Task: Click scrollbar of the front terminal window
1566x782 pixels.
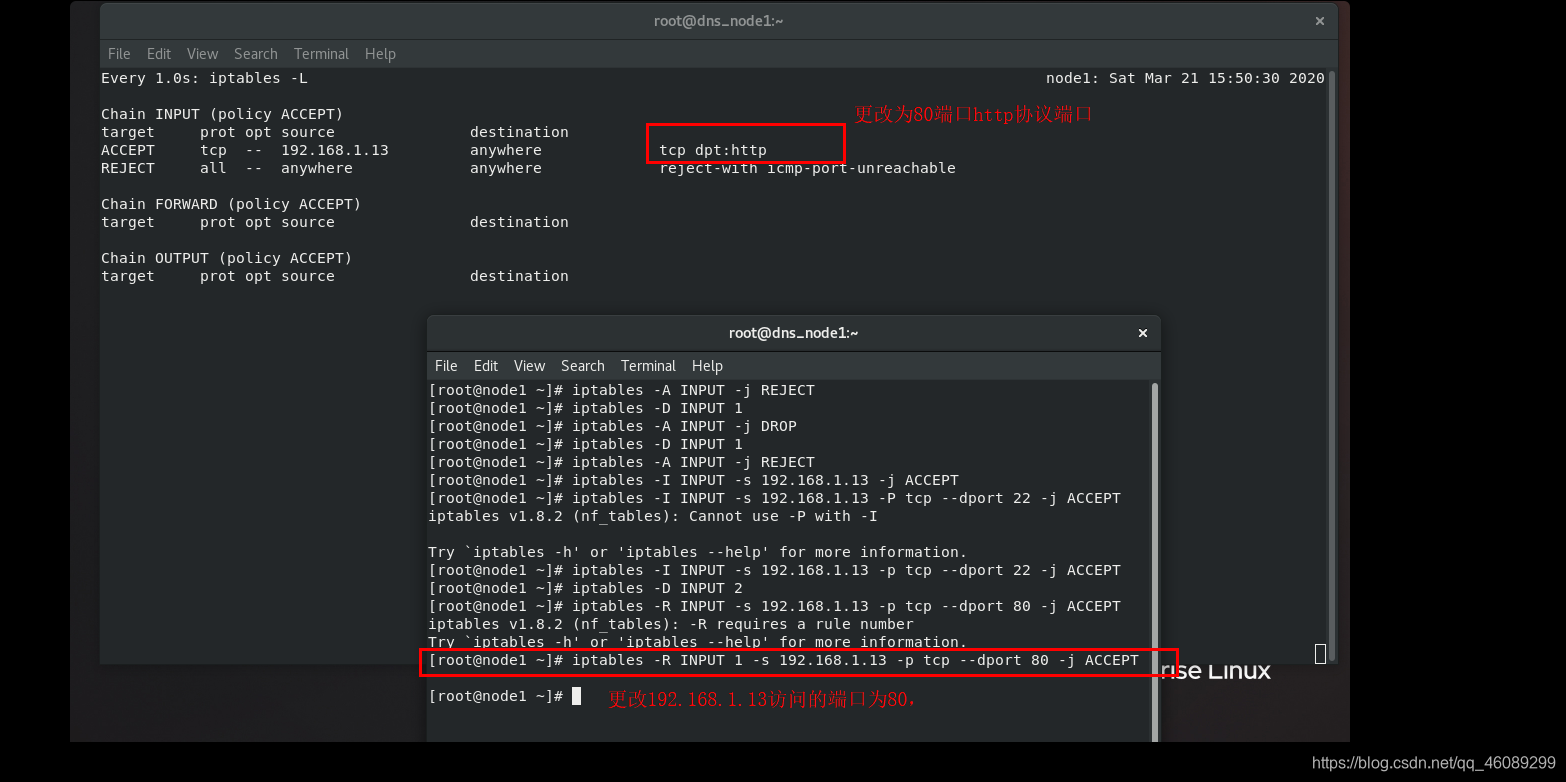Action: [x=1155, y=560]
